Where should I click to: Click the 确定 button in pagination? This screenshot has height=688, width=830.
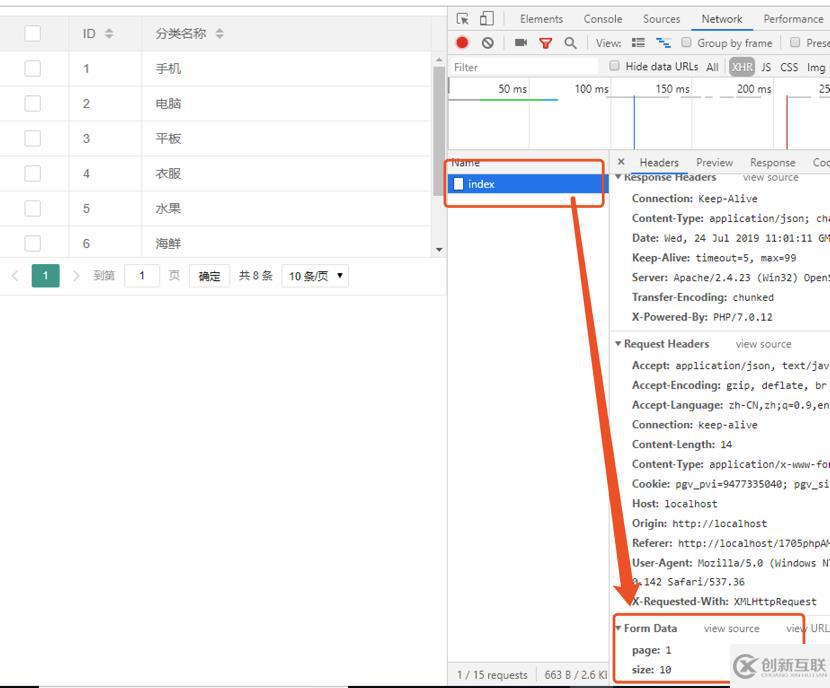[x=209, y=276]
